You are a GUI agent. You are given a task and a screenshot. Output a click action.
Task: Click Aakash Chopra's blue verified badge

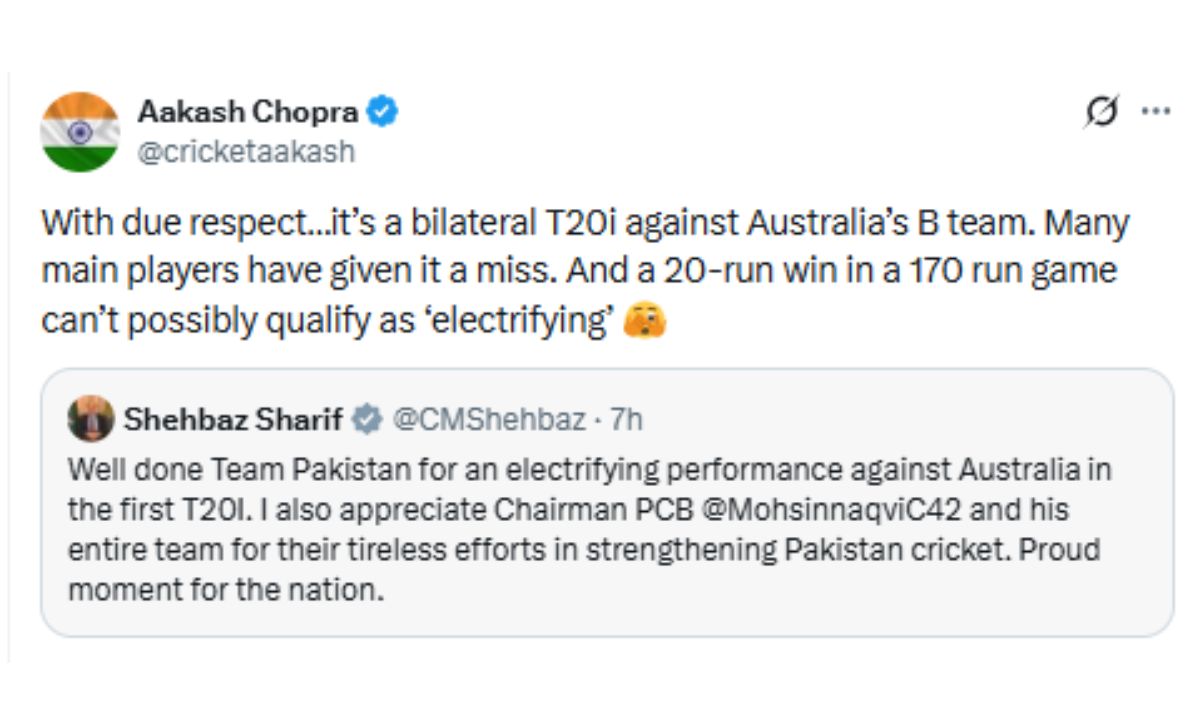pos(382,112)
